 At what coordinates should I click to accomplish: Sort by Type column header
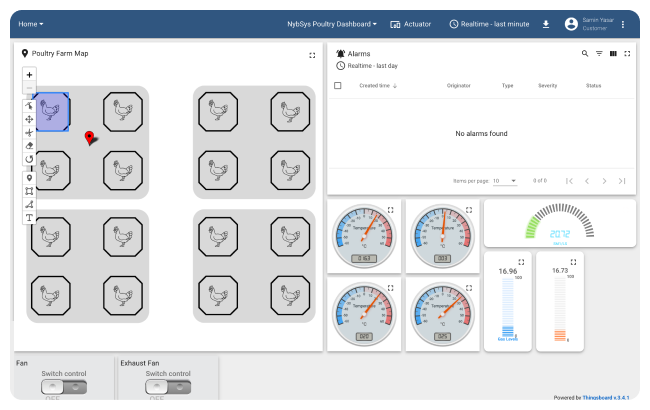(x=507, y=85)
